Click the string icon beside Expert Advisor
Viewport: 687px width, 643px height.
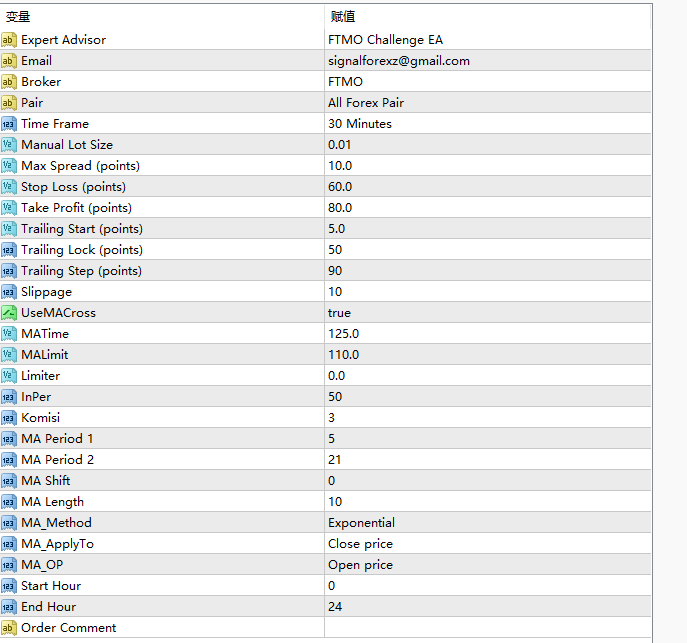pyautogui.click(x=9, y=40)
